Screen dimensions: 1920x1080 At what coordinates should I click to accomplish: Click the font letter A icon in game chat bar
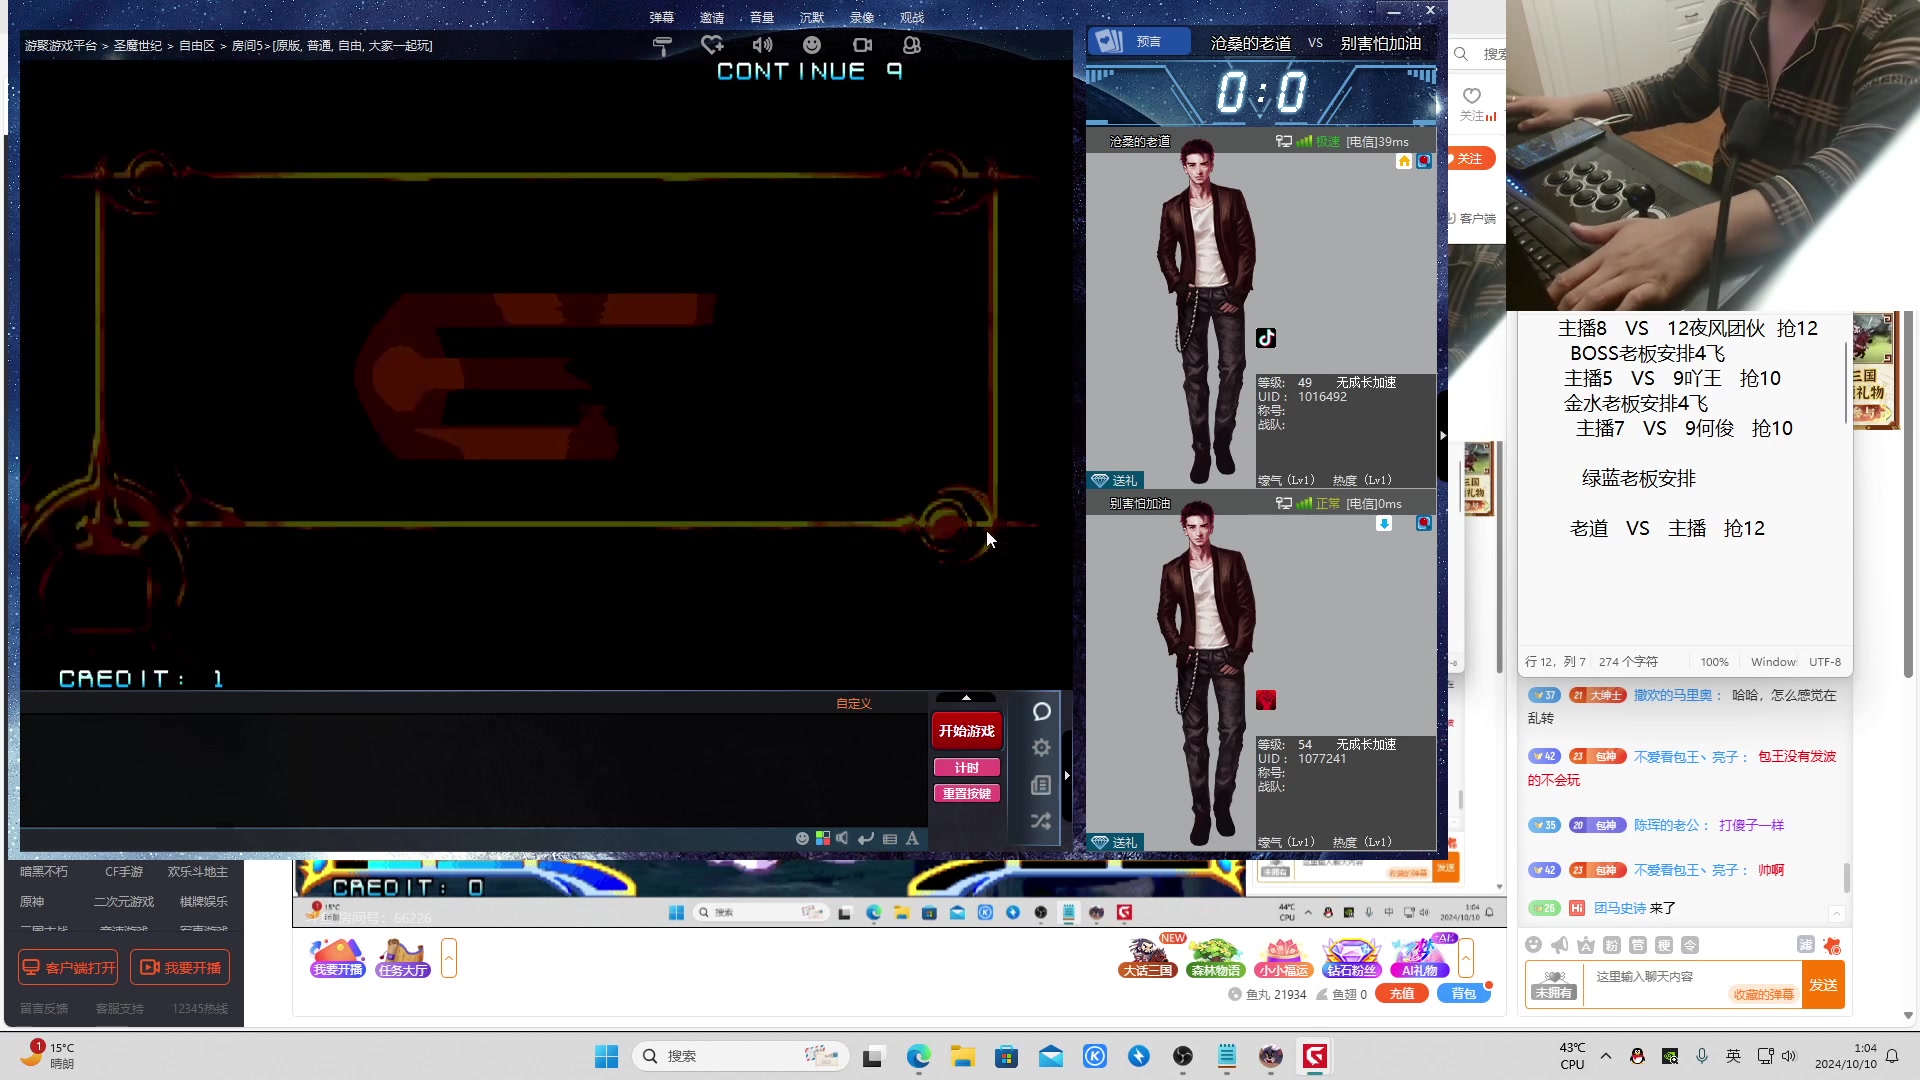tap(912, 839)
